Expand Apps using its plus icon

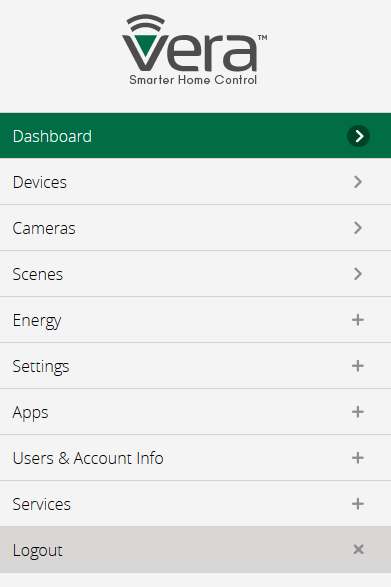tap(358, 412)
